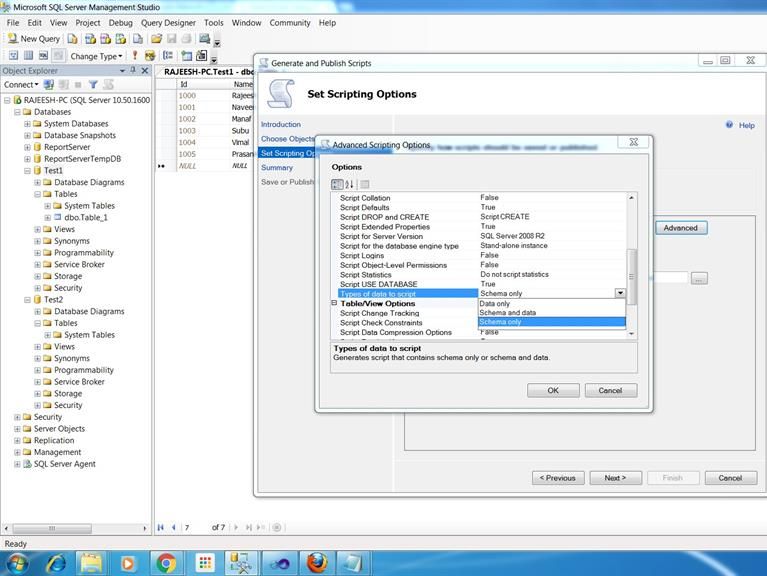
Task: Select the Replication folder in tree
Action: click(x=54, y=441)
